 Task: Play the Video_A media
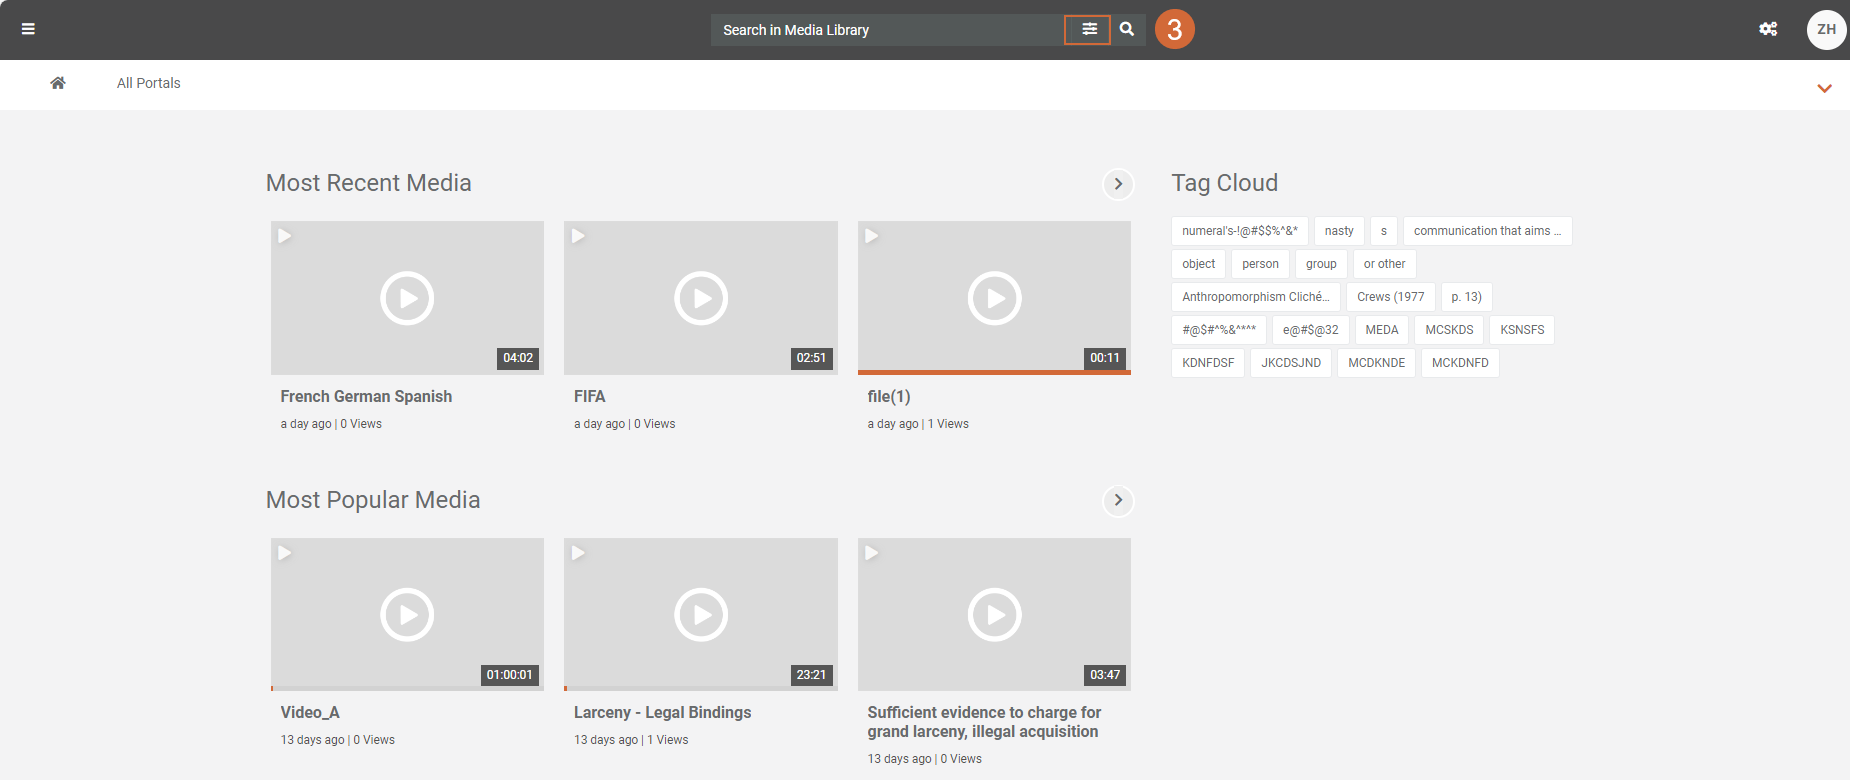(407, 615)
